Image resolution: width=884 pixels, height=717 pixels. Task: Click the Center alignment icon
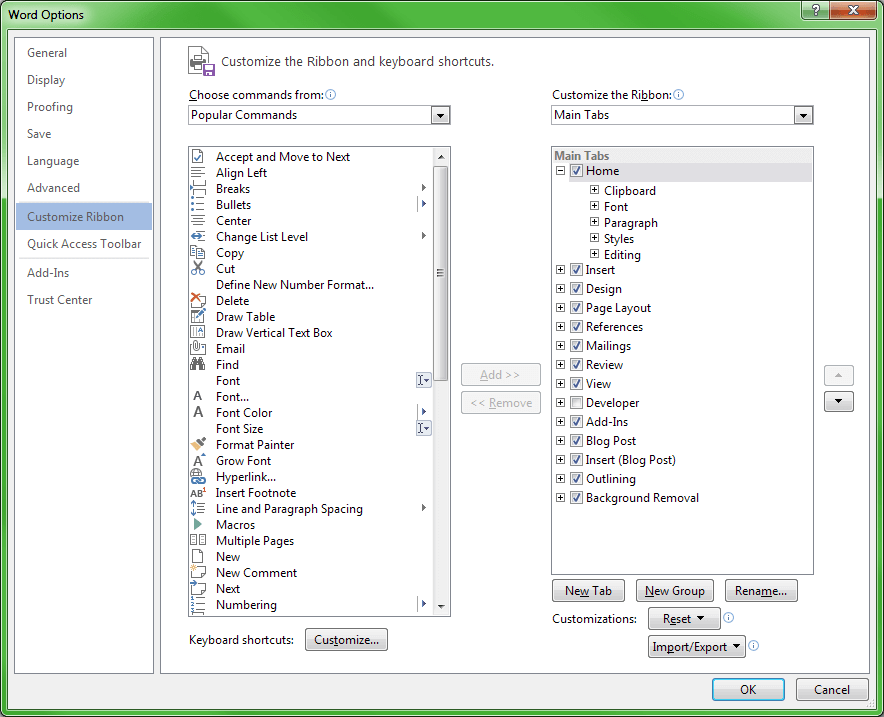pos(197,220)
